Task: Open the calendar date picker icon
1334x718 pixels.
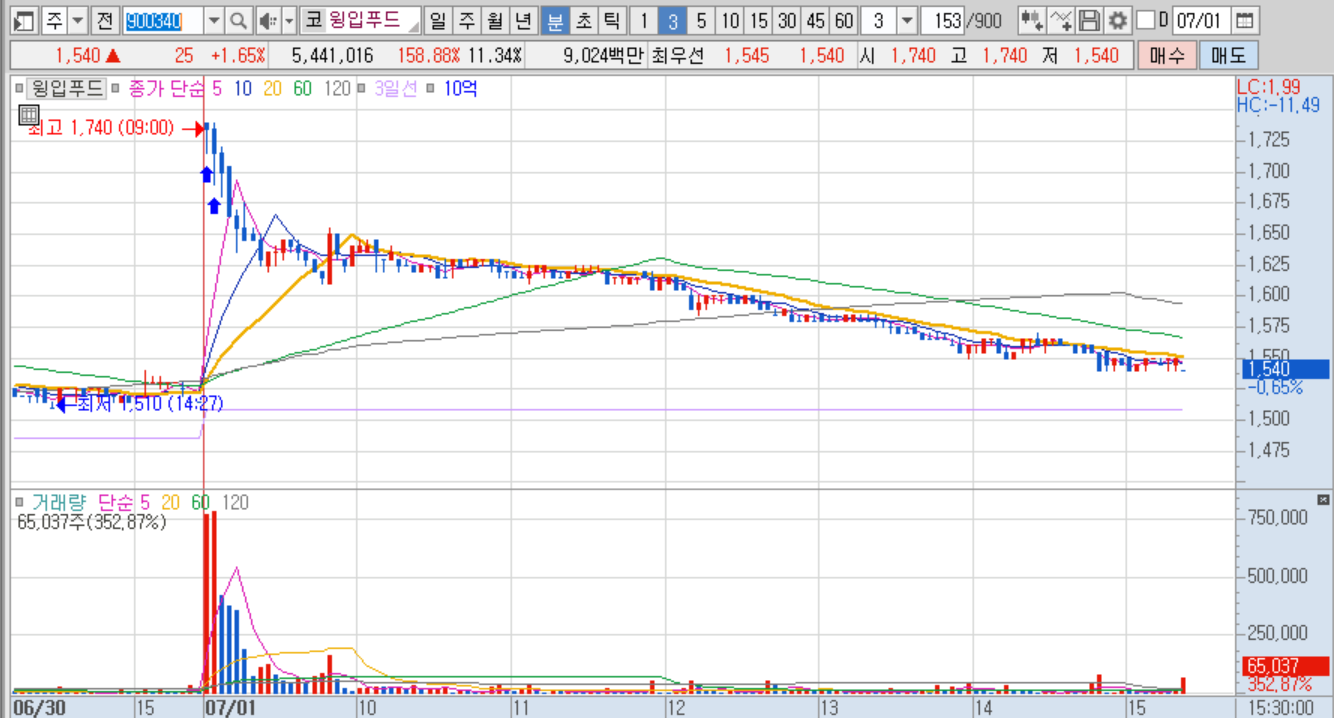Action: tap(1244, 20)
